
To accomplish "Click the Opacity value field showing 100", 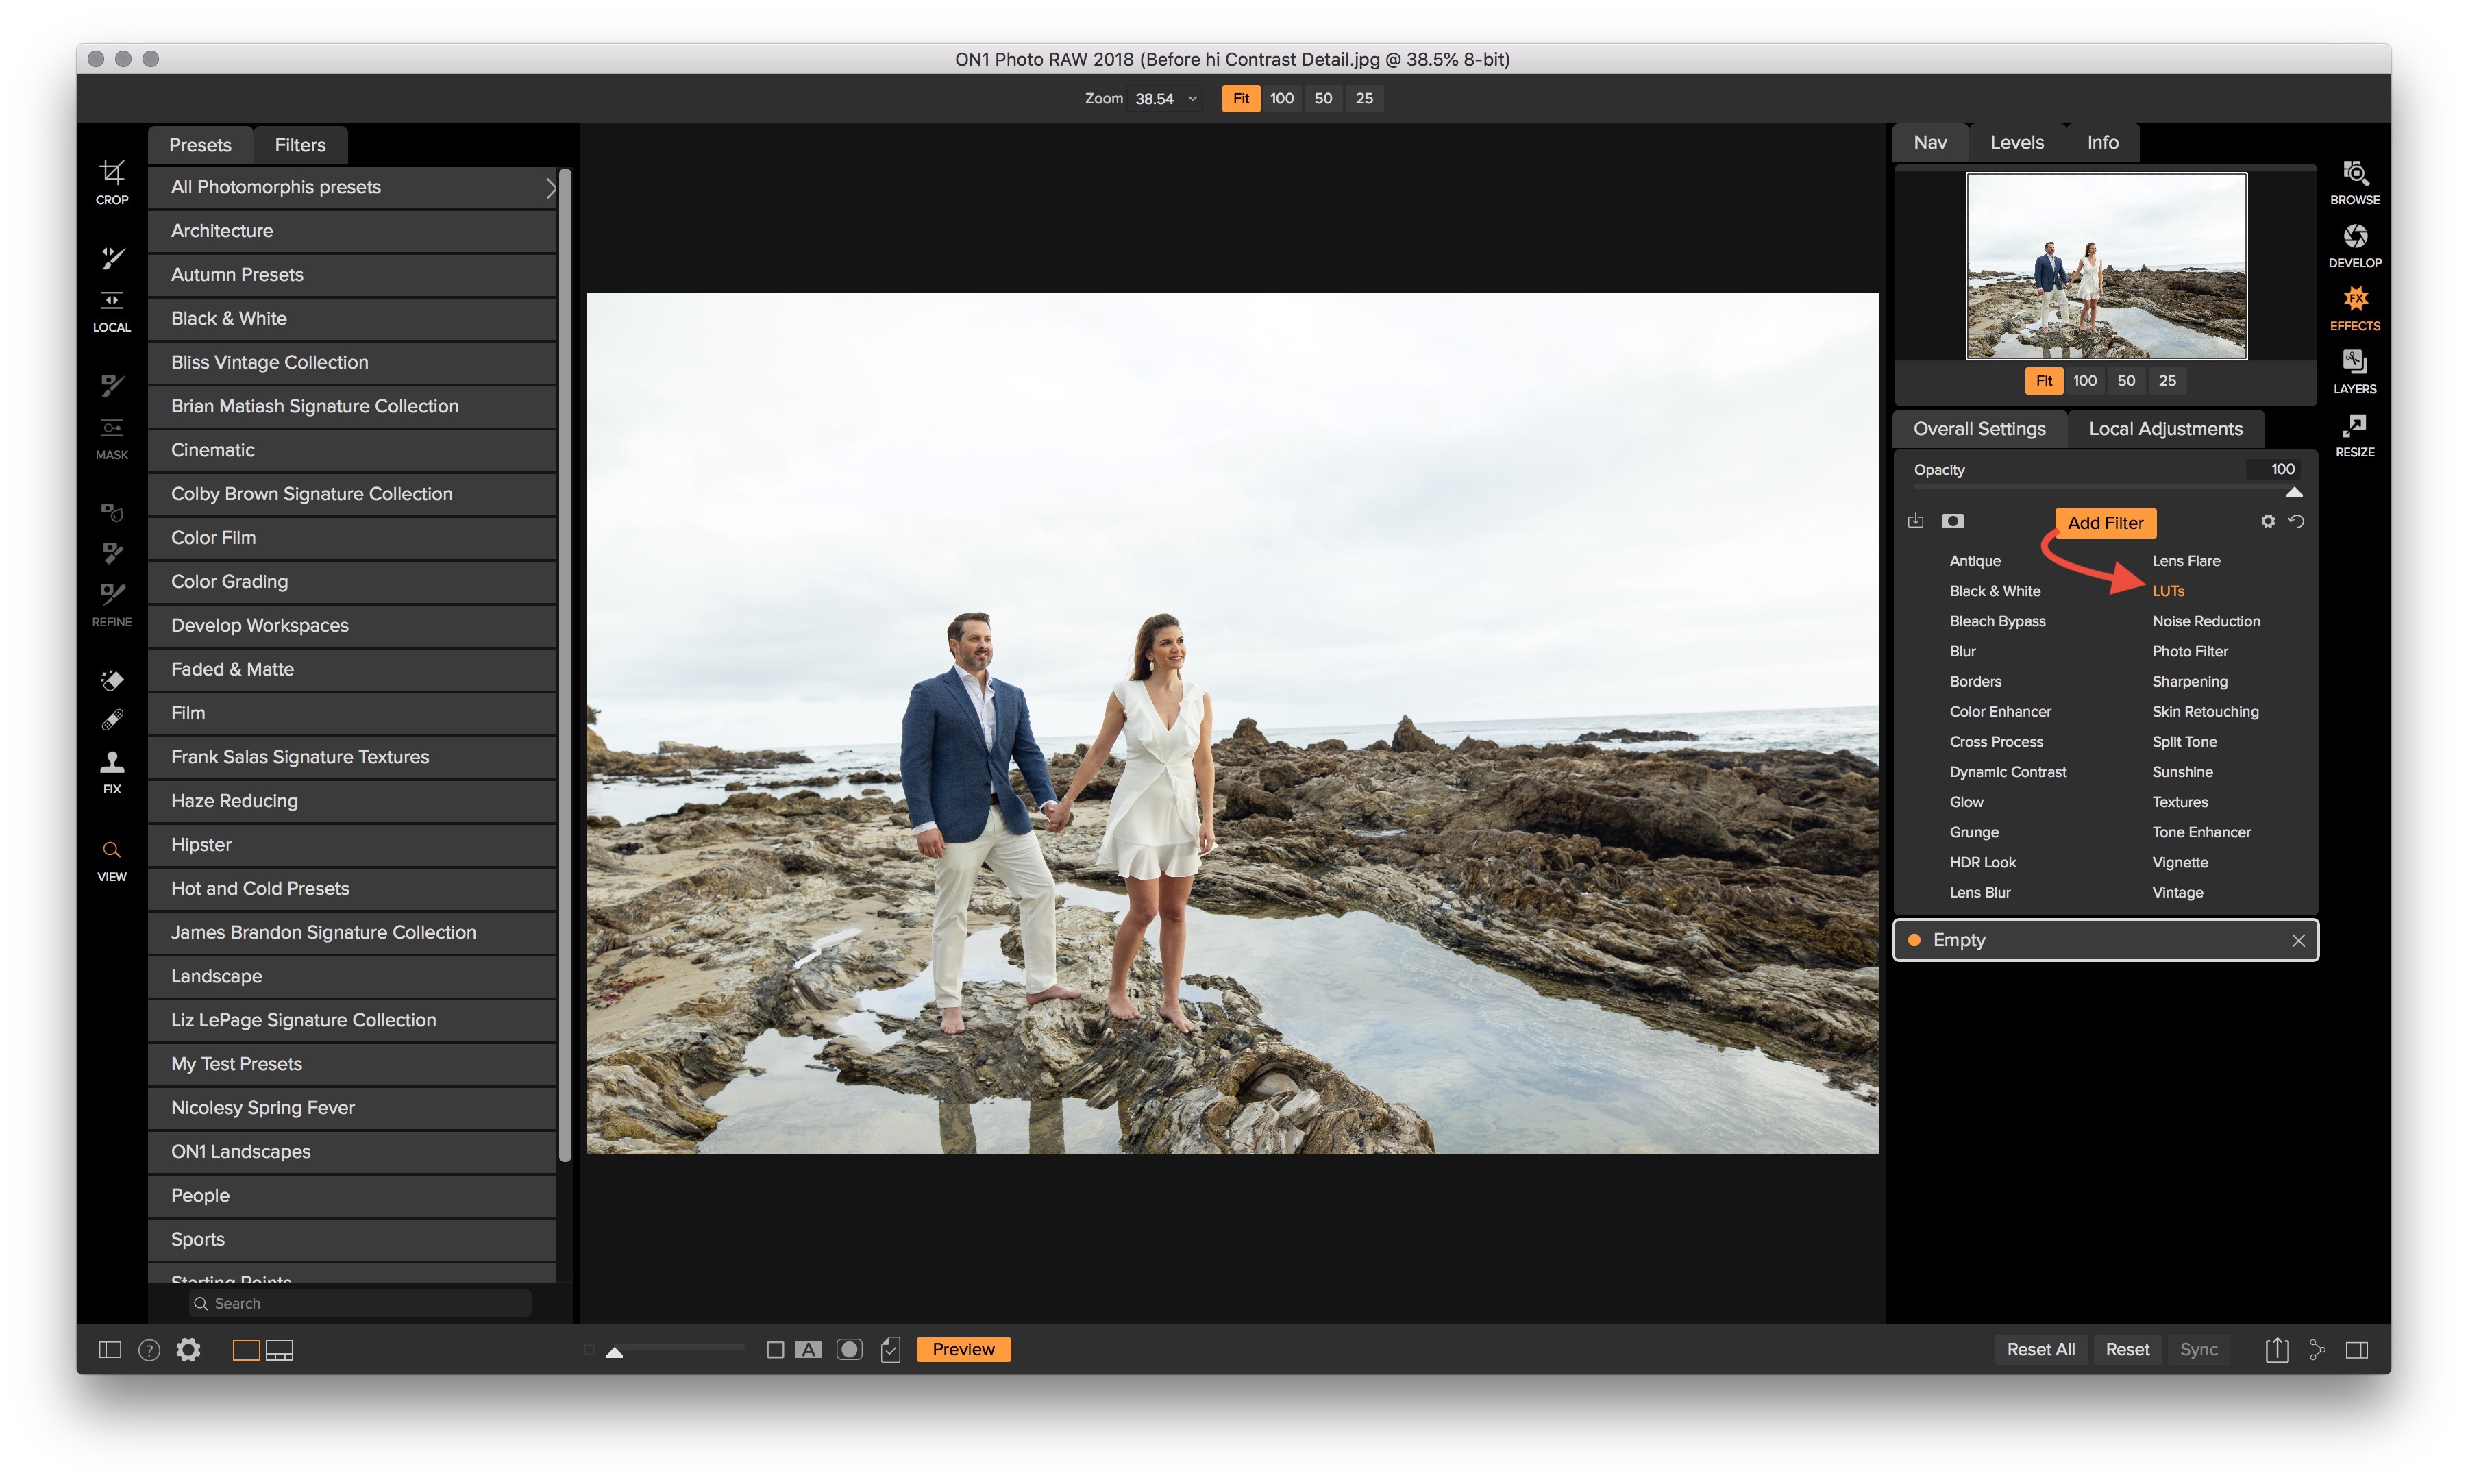I will pos(2273,469).
